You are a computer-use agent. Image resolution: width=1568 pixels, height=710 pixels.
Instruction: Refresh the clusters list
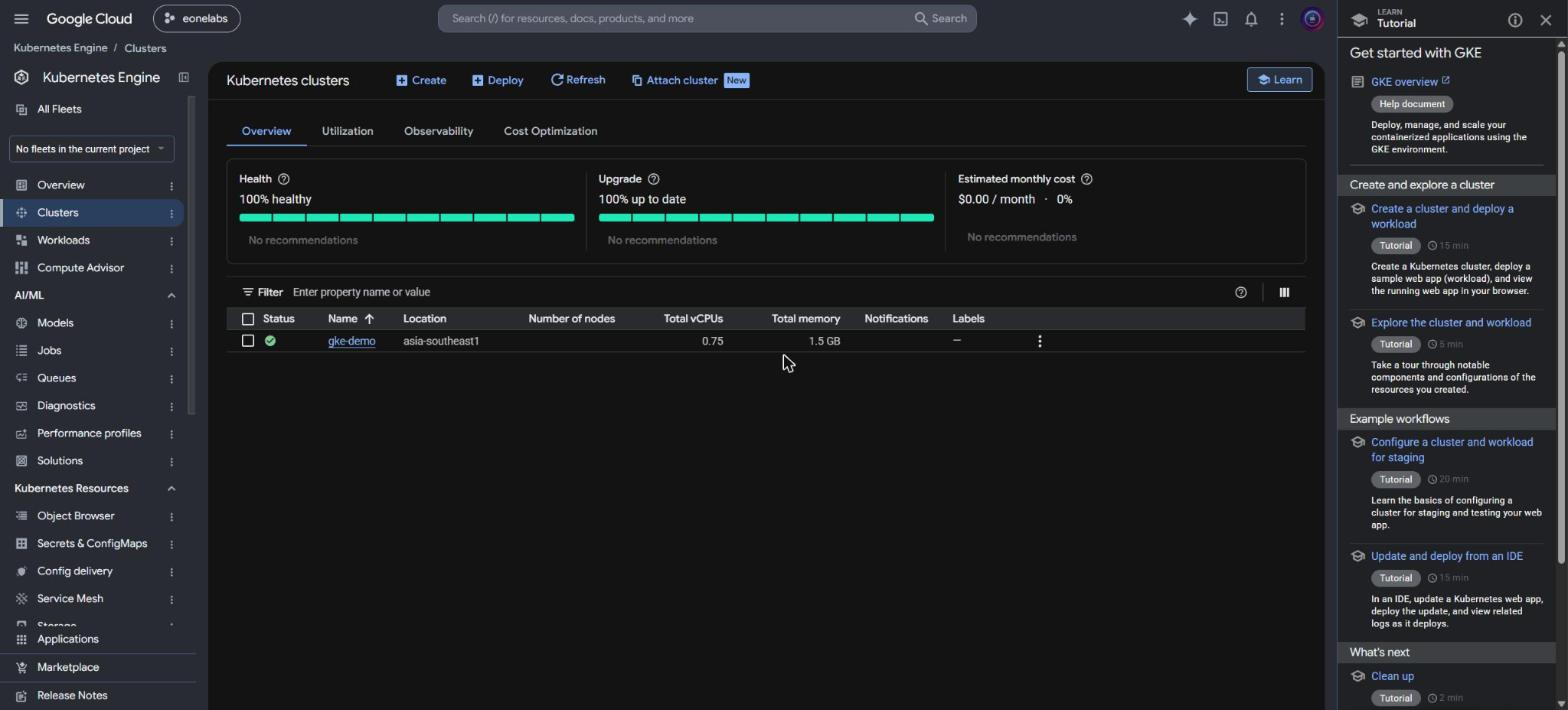578,80
